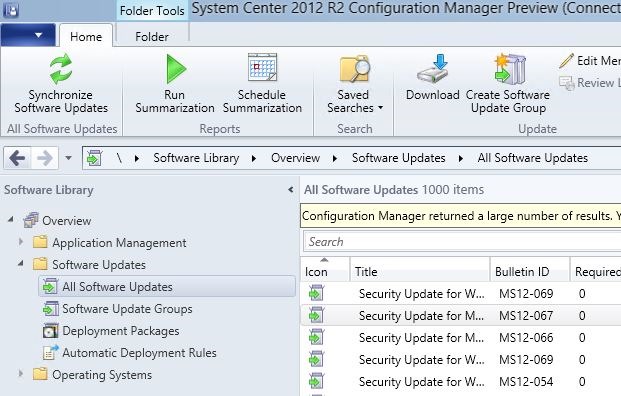Open breadcrumb arrow after root backslash
The image size is (621, 396).
[137, 158]
